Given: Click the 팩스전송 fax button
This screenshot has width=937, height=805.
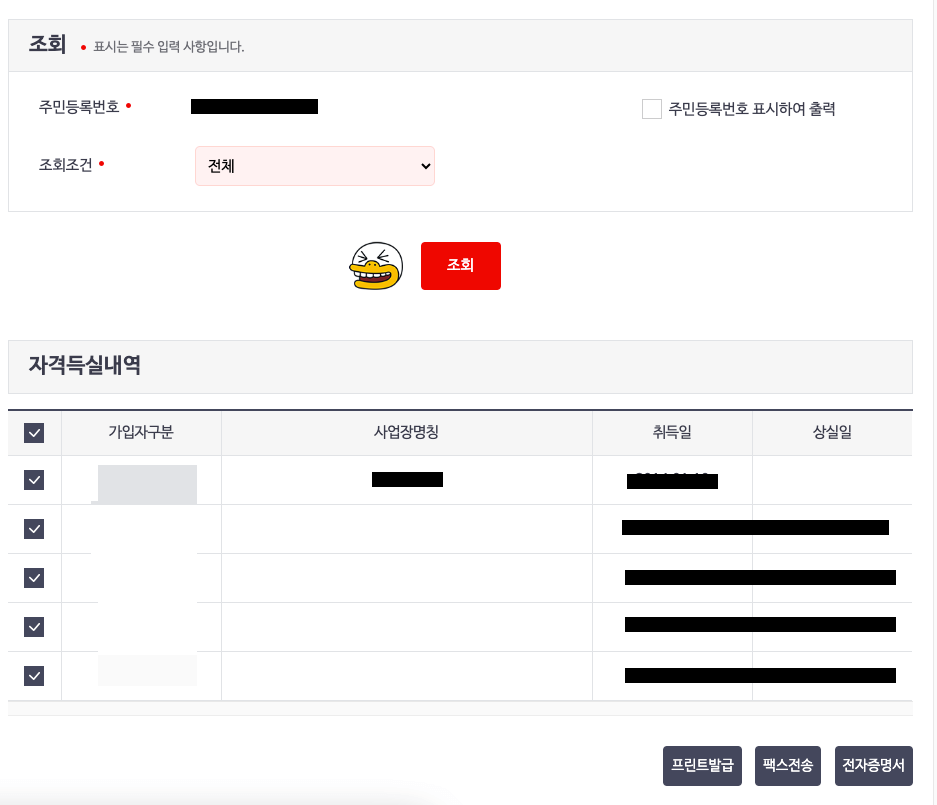Looking at the screenshot, I should coord(787,765).
